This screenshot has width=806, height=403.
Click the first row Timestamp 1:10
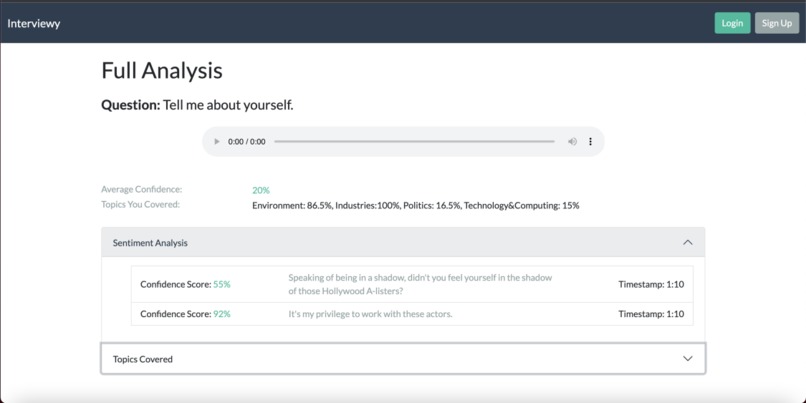pyautogui.click(x=651, y=284)
